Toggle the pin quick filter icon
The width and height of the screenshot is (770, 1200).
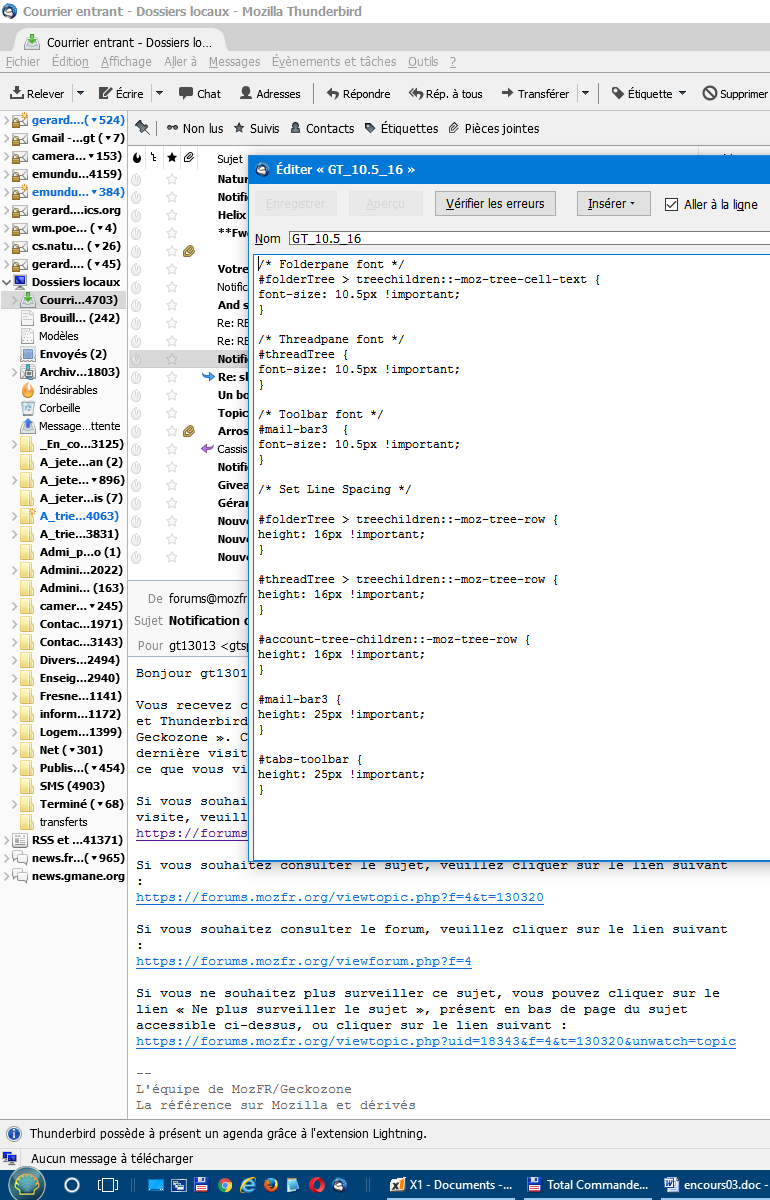coord(142,128)
